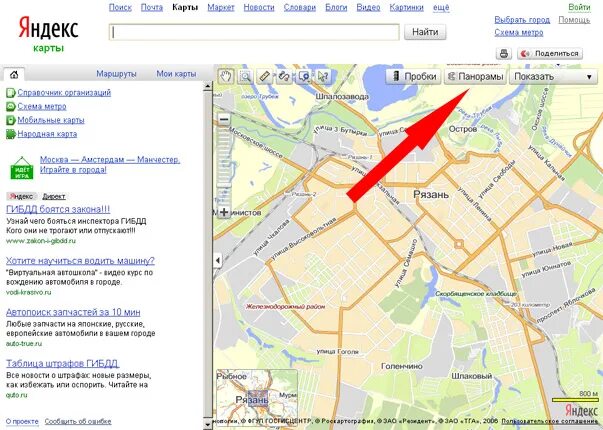Click the Поделиться share button
The width and height of the screenshot is (603, 430).
coord(550,53)
